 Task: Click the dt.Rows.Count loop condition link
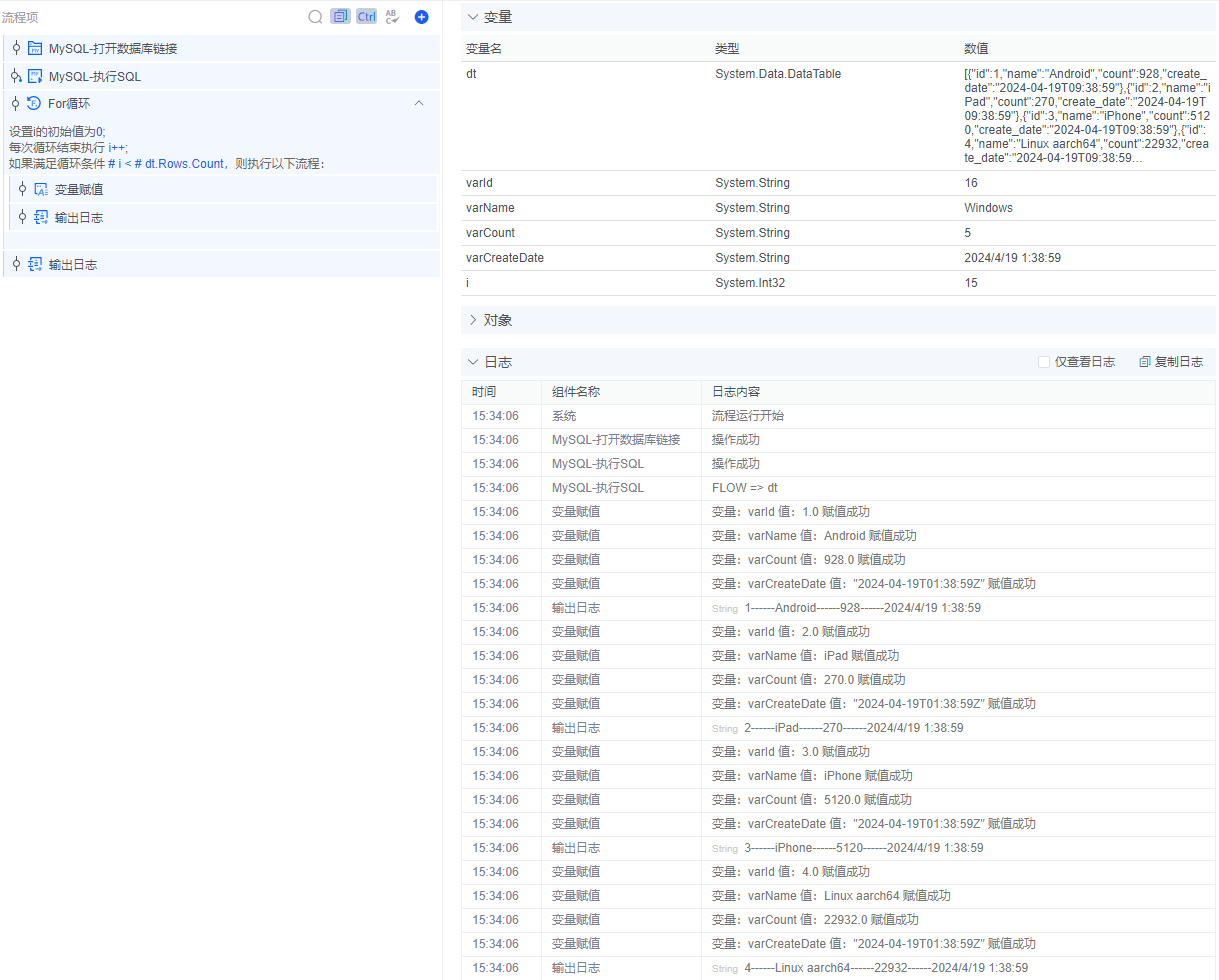(184, 164)
